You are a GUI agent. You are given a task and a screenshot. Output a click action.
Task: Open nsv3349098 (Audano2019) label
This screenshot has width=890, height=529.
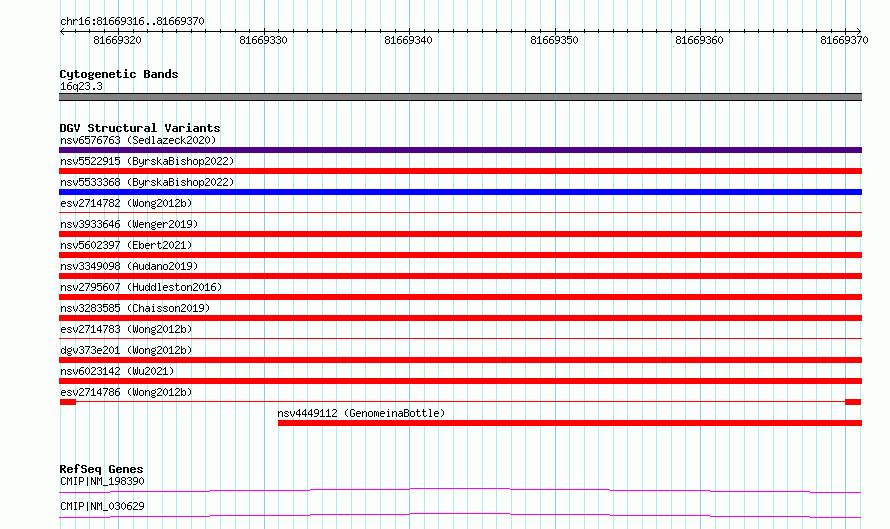pyautogui.click(x=129, y=266)
